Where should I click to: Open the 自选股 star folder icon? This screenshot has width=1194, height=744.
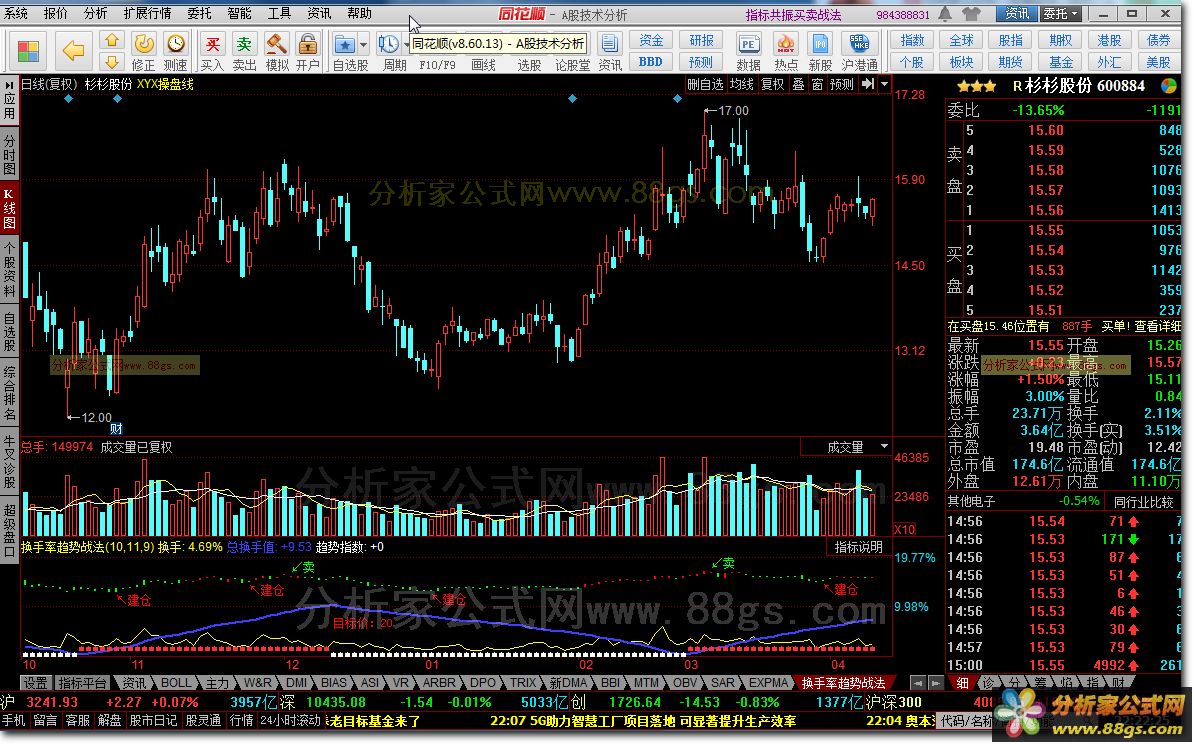(x=344, y=44)
